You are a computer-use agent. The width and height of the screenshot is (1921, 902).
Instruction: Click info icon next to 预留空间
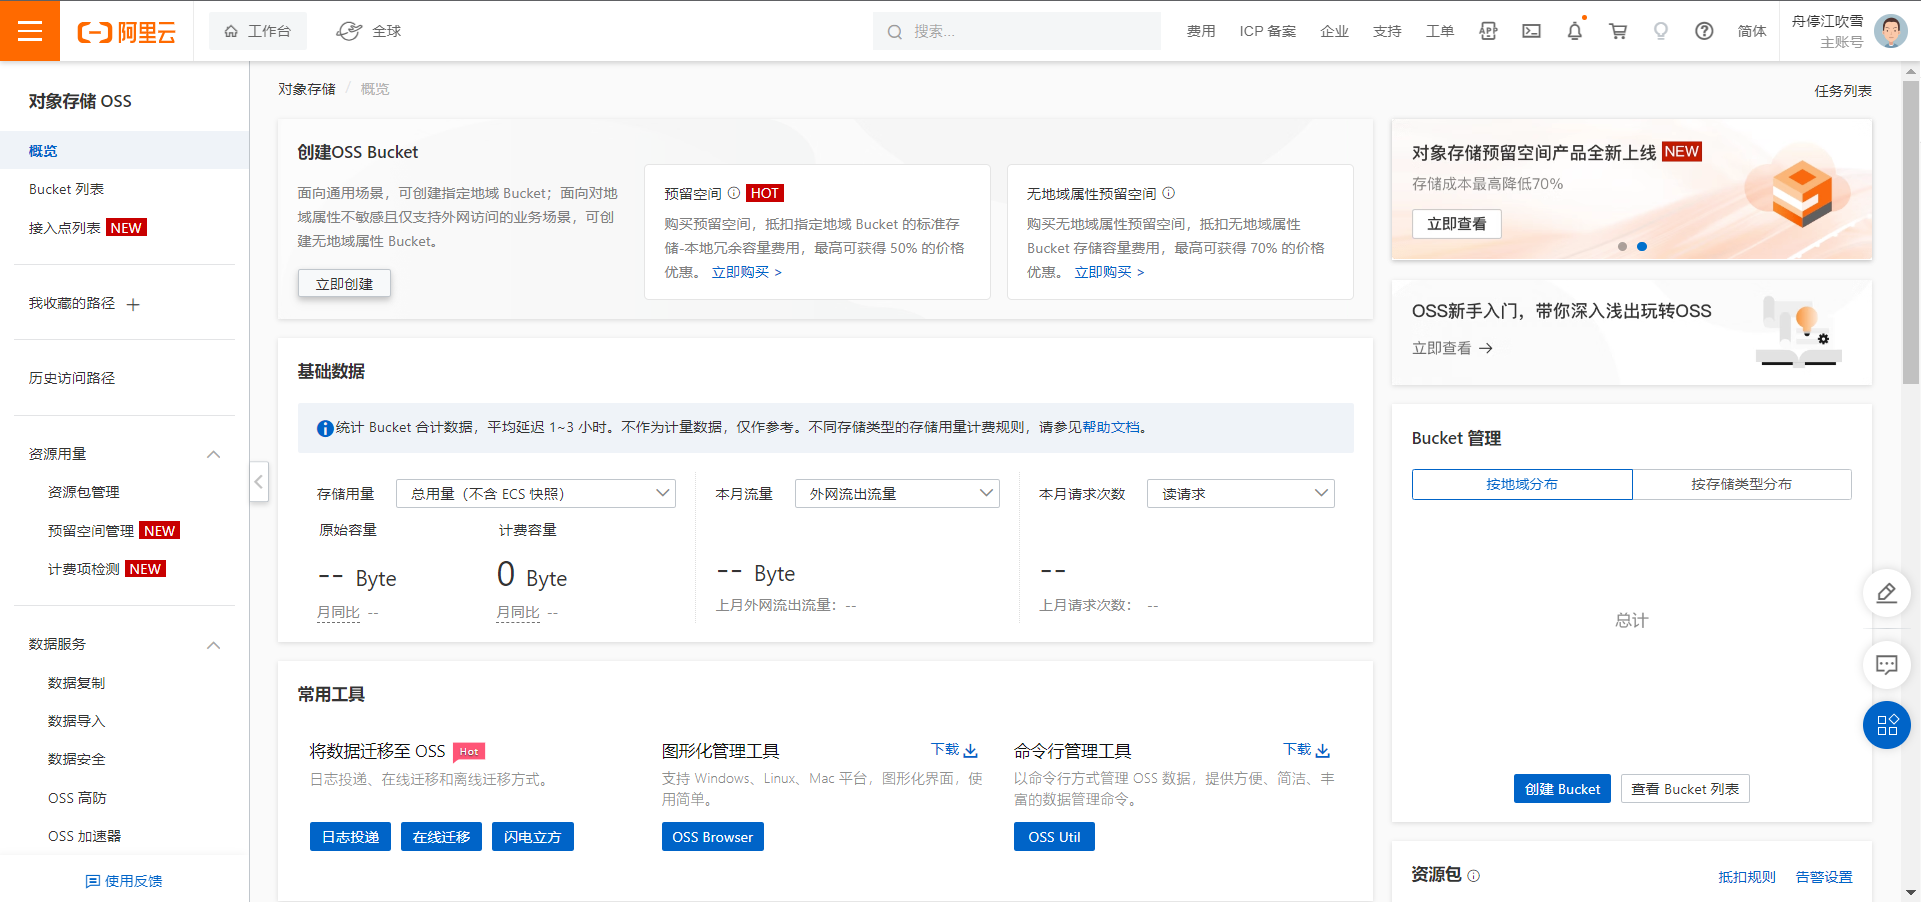tap(734, 193)
